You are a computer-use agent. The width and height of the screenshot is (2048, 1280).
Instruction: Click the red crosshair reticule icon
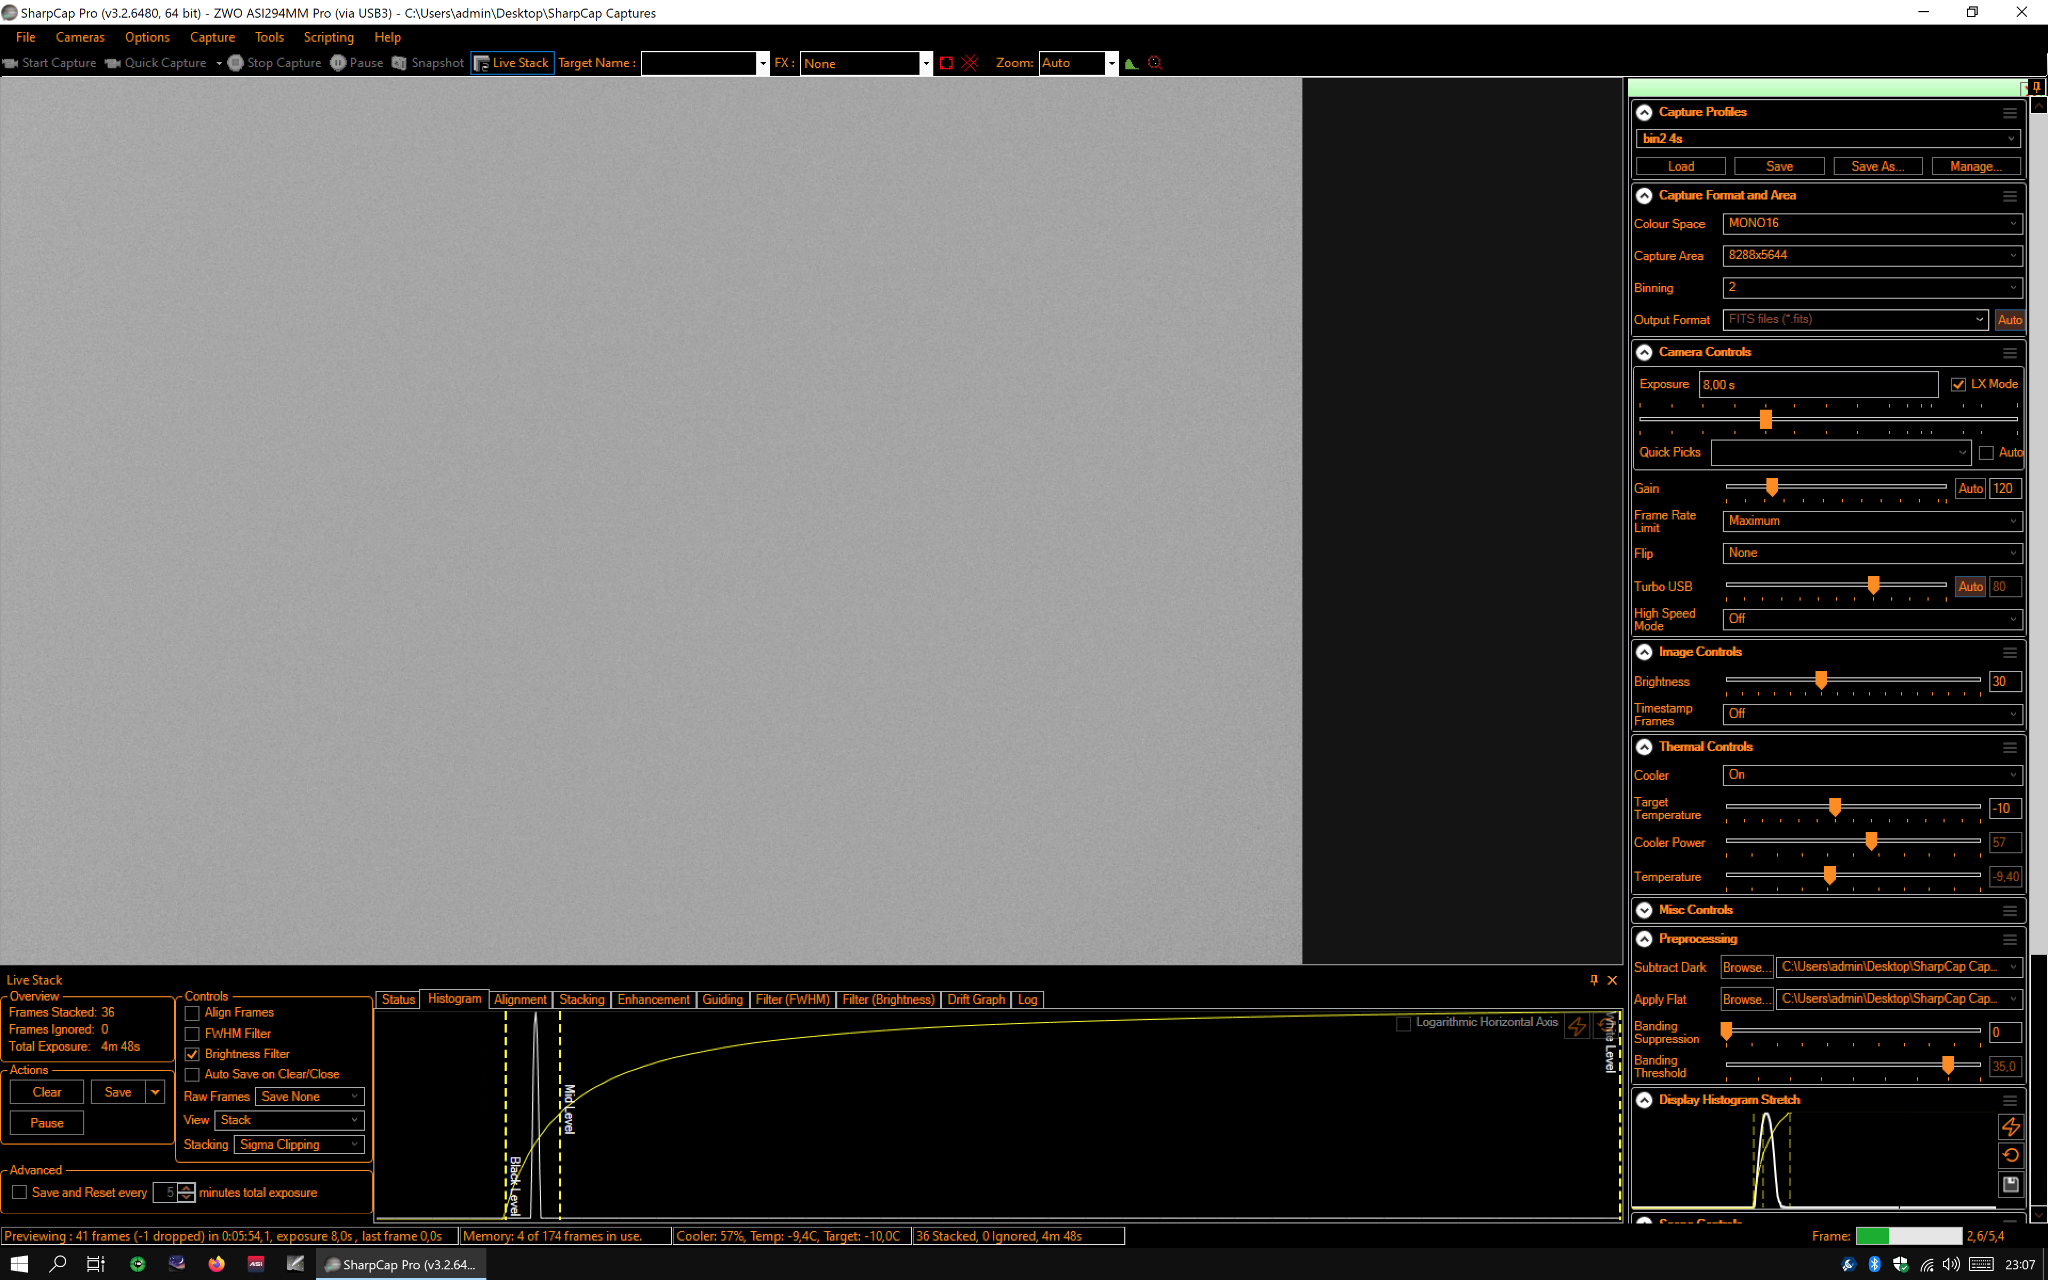click(969, 63)
